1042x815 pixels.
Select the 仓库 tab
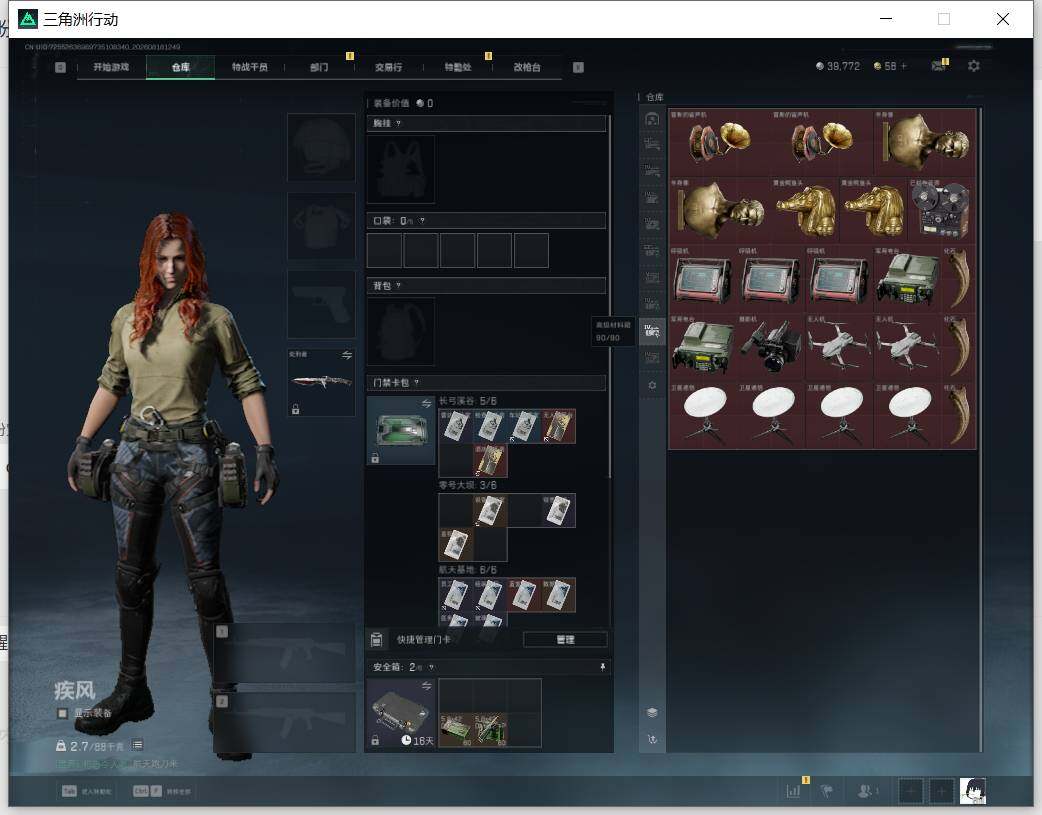coord(180,67)
